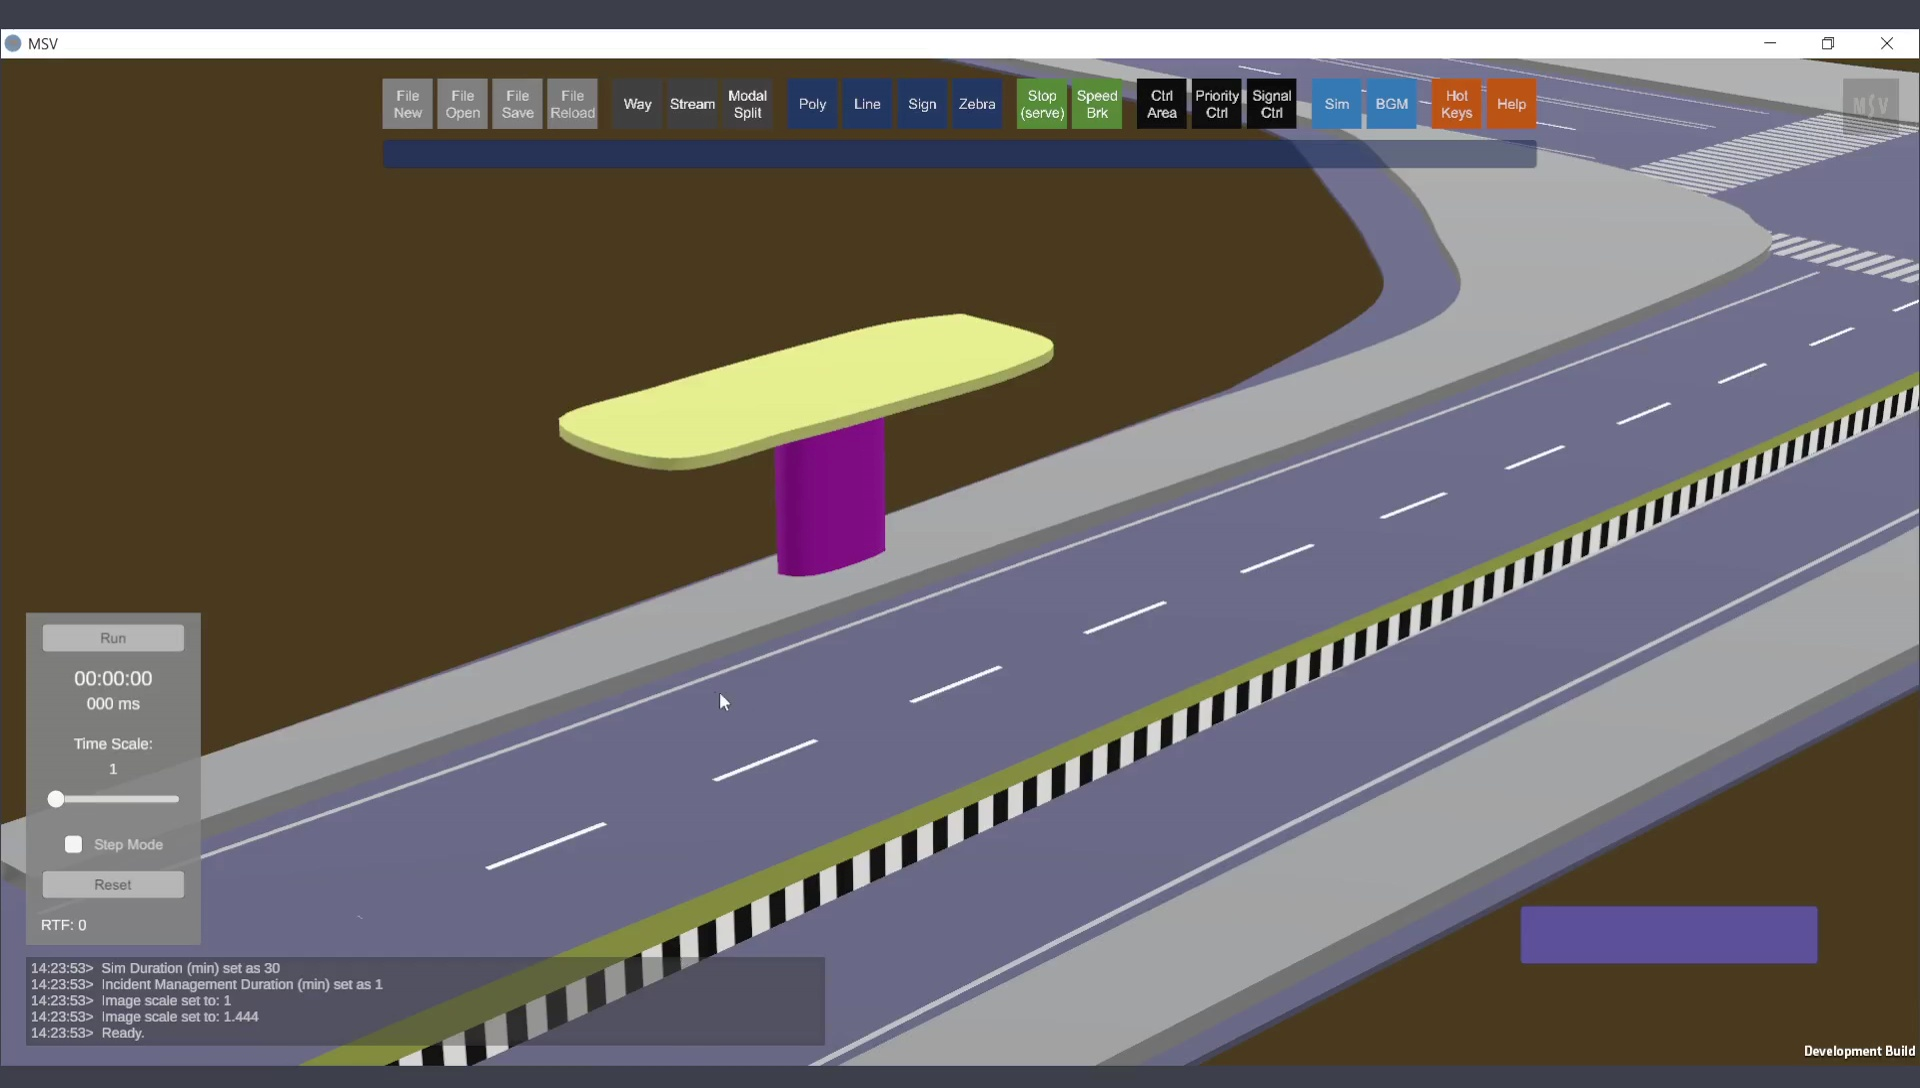Open a file with File Open
Screen dimensions: 1920x1088
coord(462,104)
